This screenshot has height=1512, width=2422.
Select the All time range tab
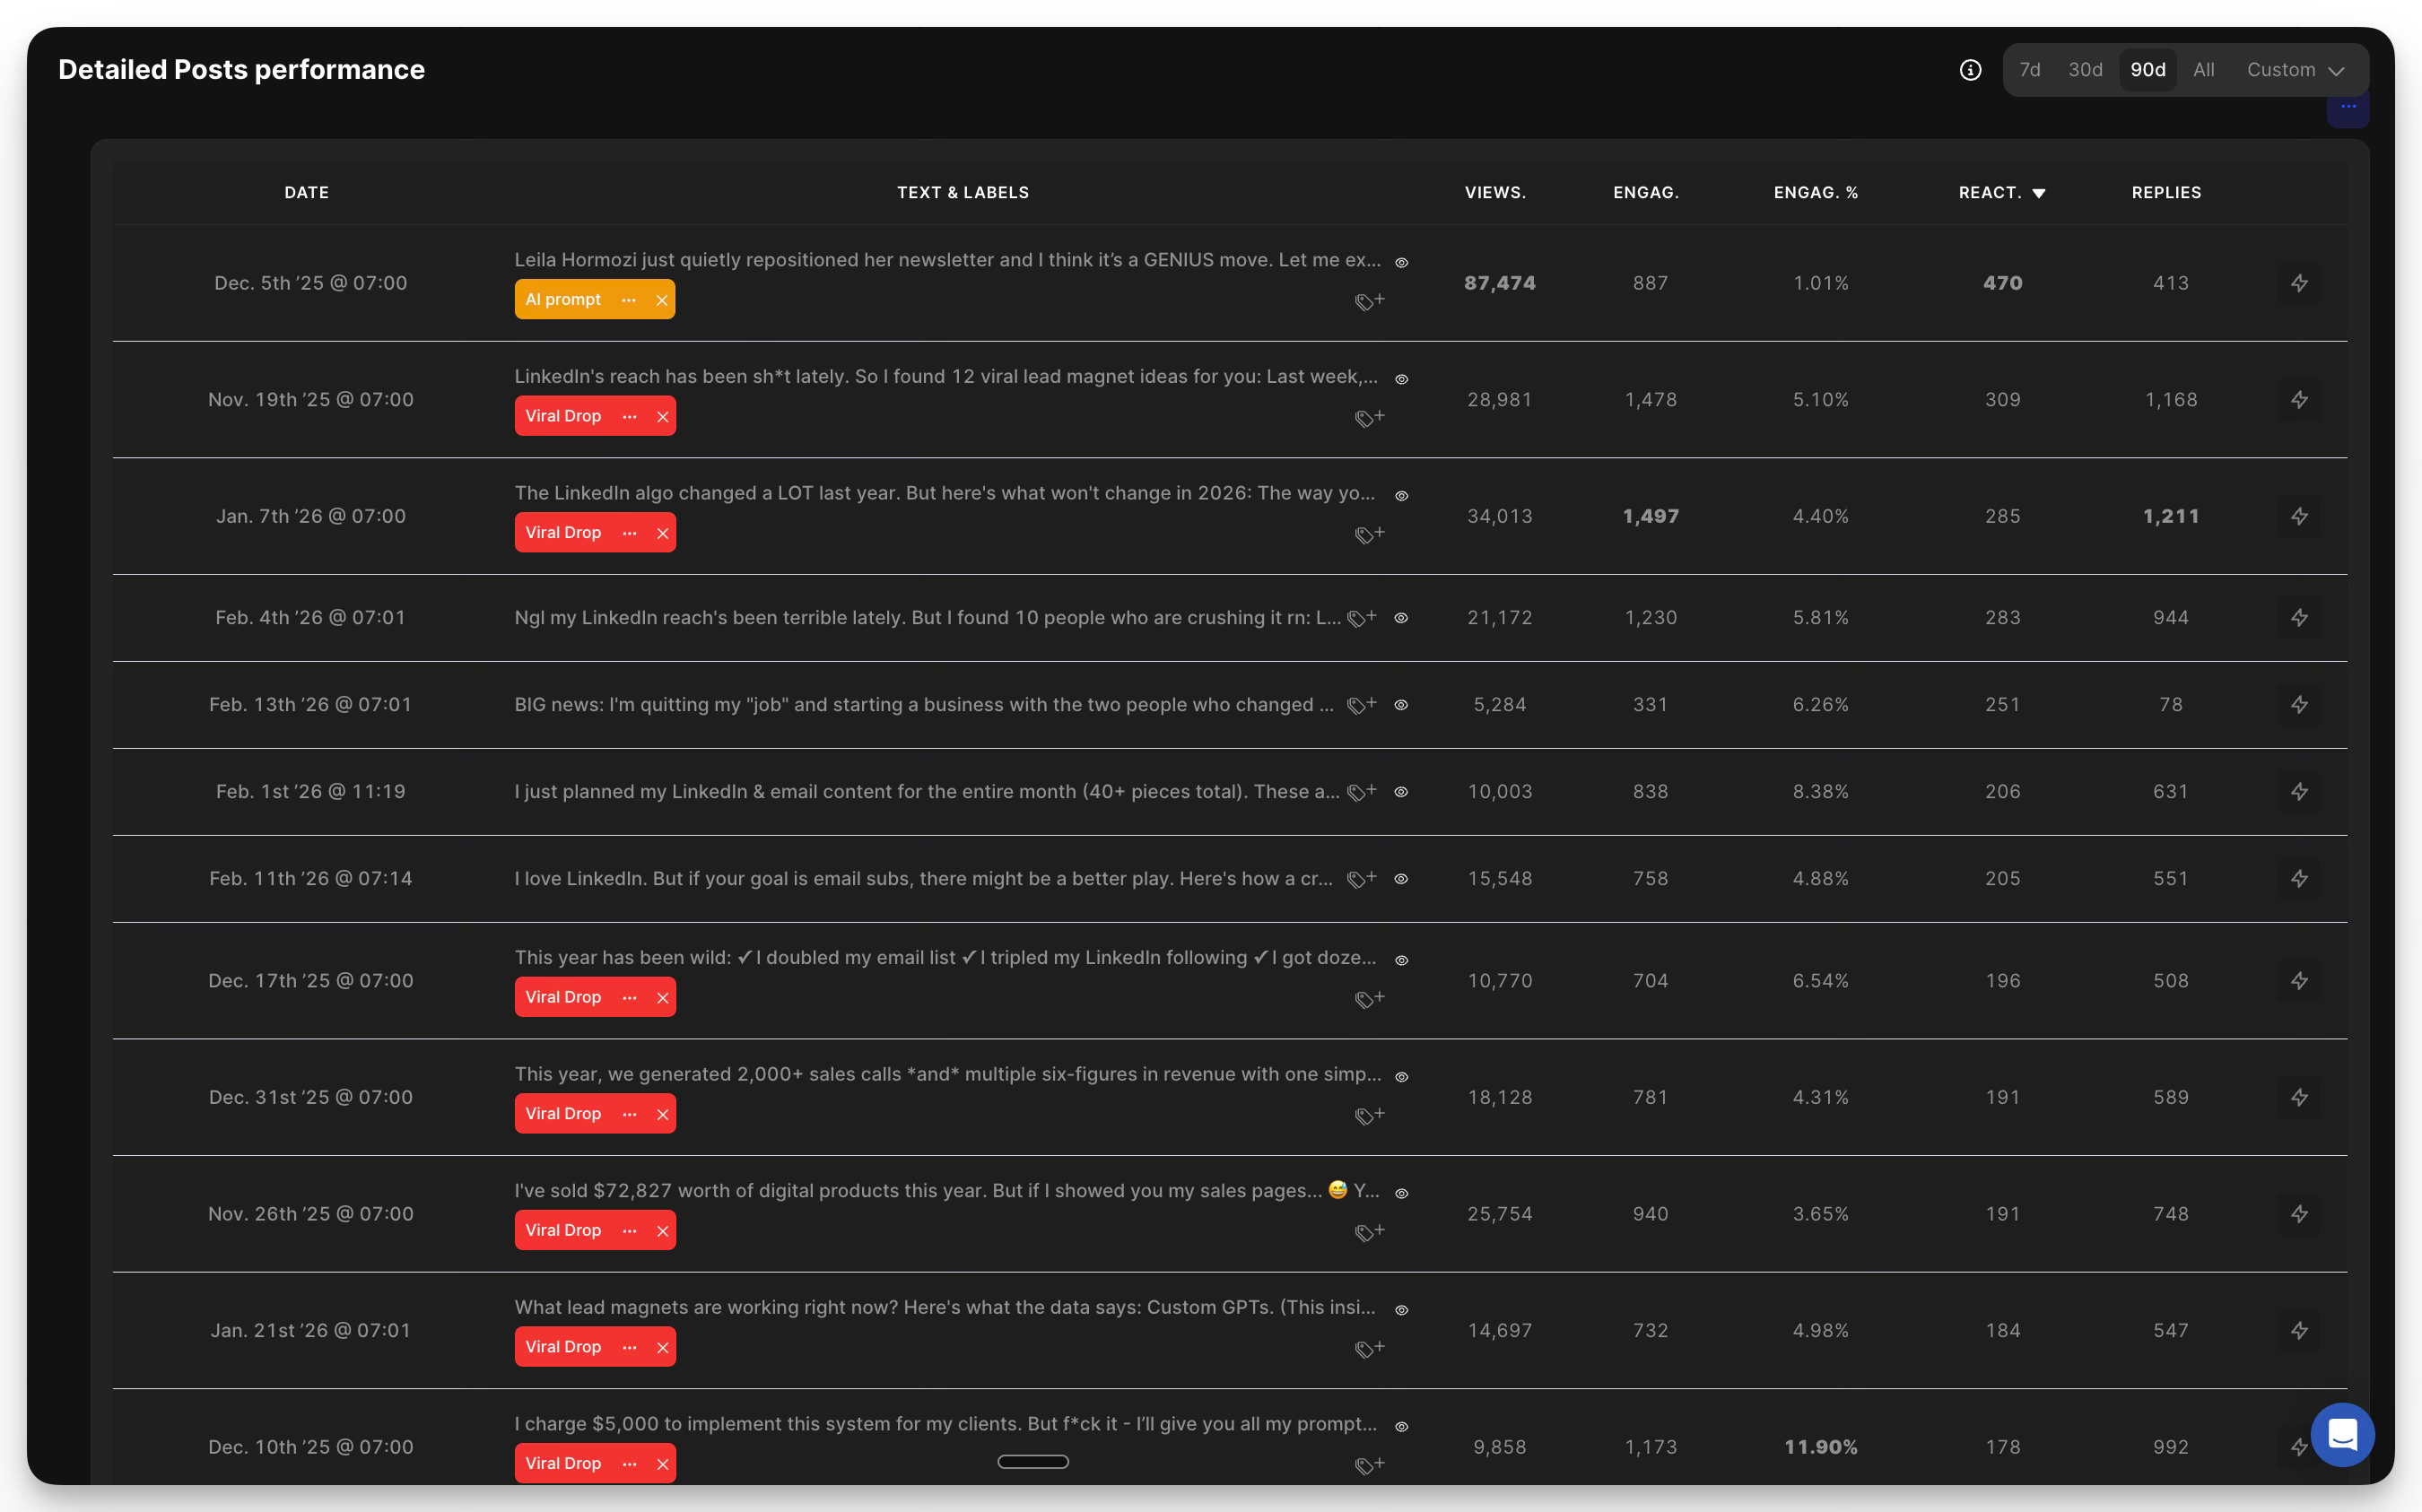pos(2203,70)
